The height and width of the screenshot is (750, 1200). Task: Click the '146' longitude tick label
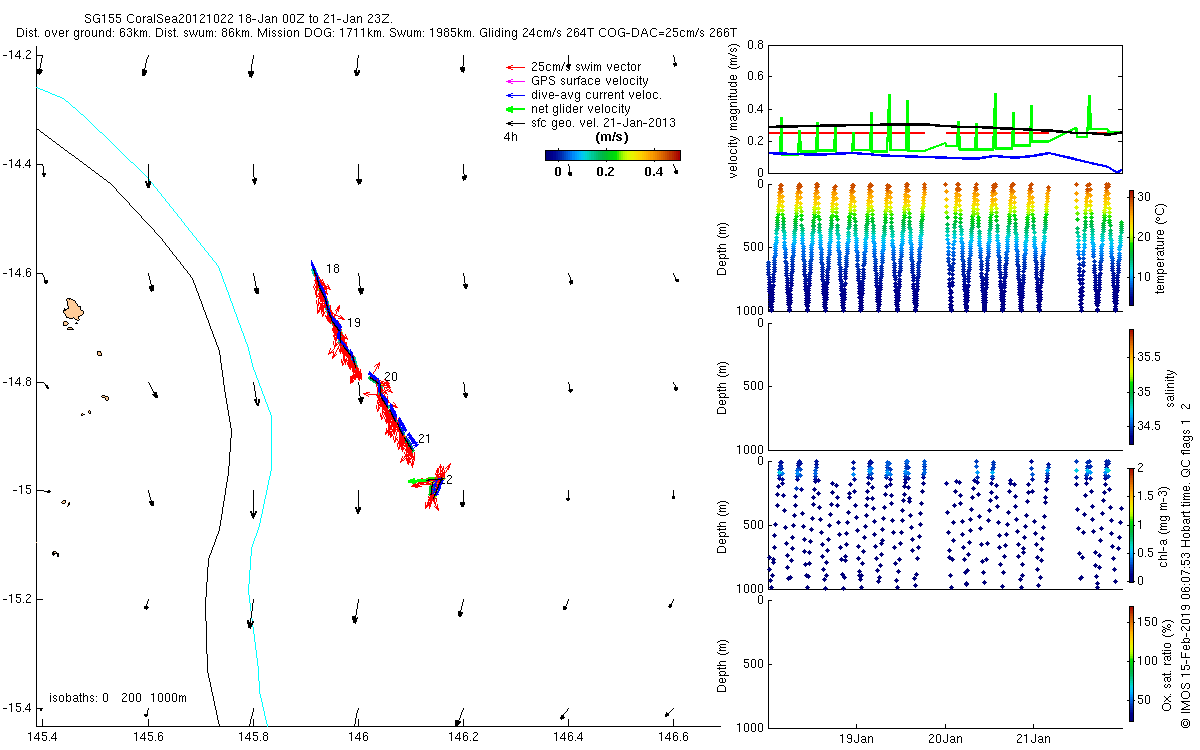(358, 737)
